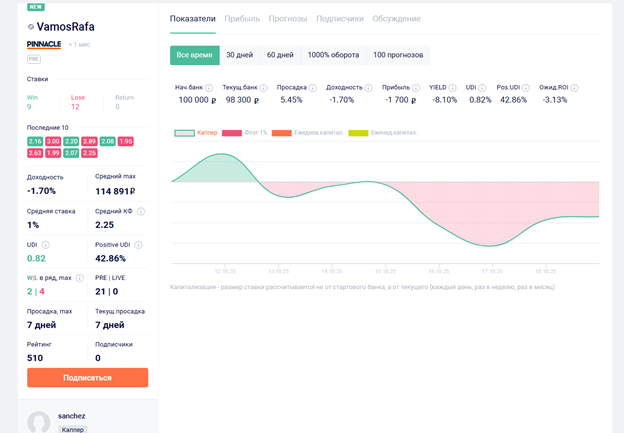Click the Подписаться button
Screen dimensions: 624x433
[x=87, y=378]
